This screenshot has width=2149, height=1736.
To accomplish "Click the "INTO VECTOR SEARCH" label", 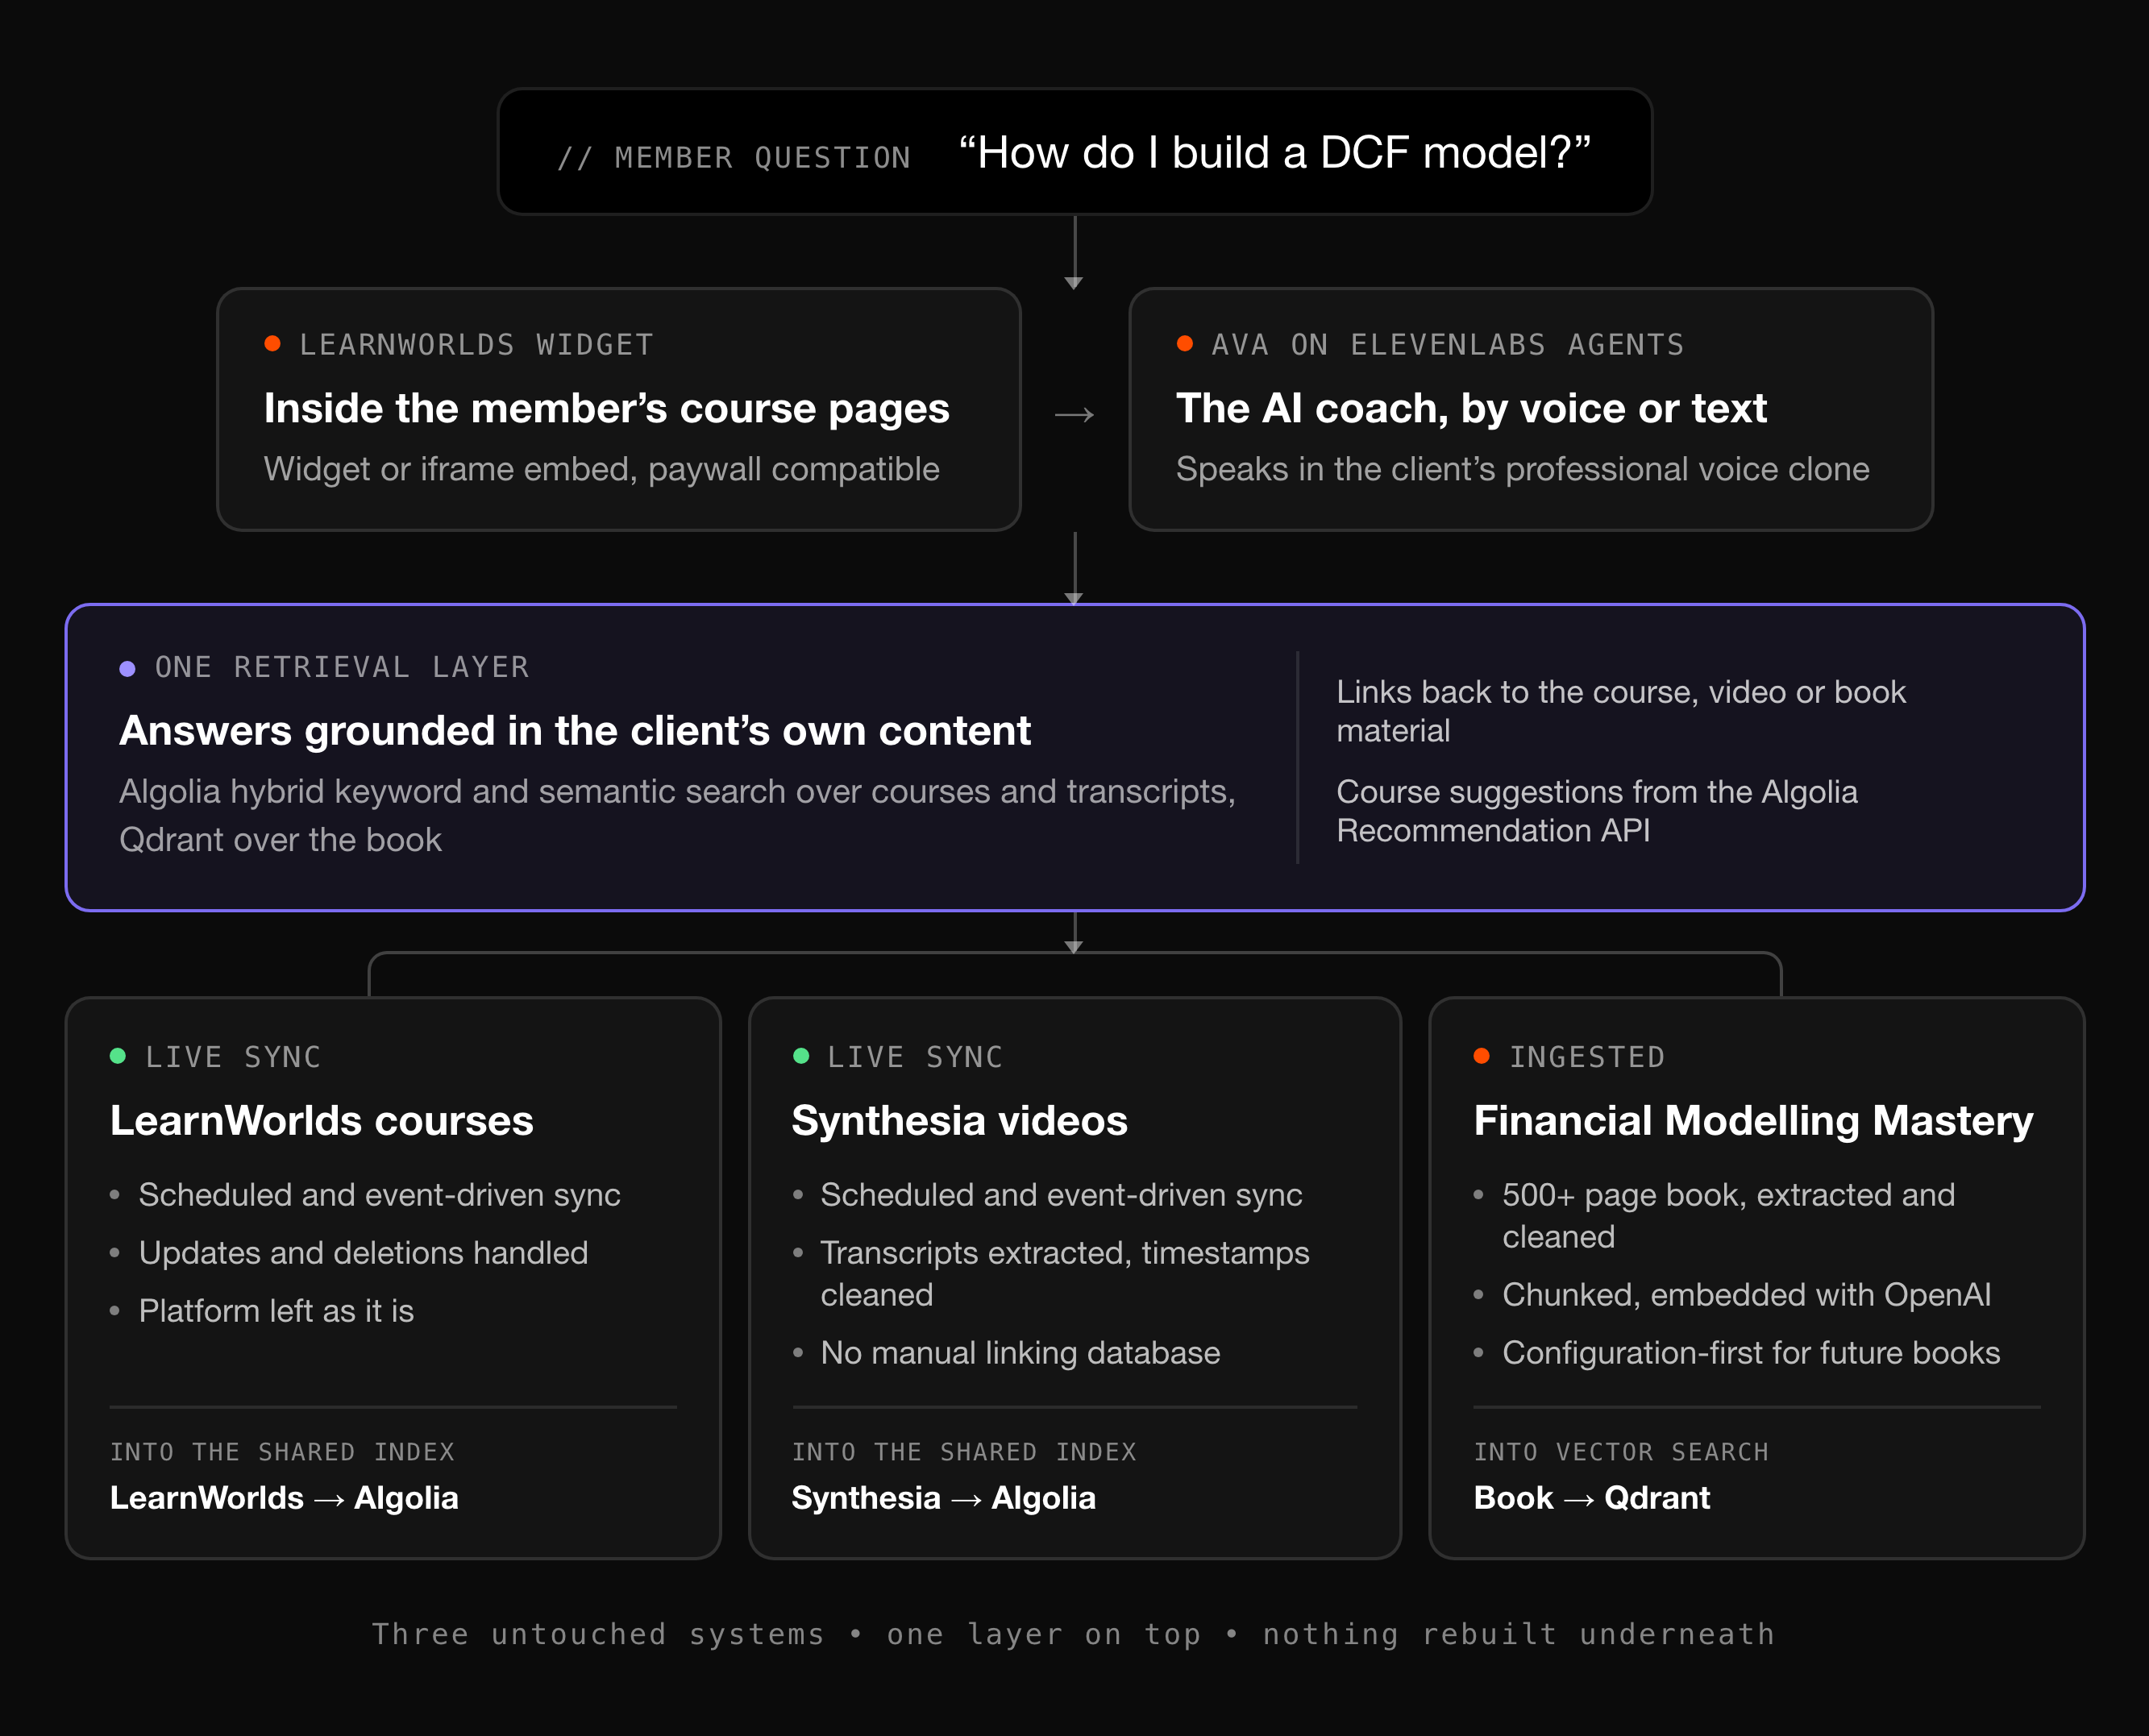I will tap(1621, 1452).
